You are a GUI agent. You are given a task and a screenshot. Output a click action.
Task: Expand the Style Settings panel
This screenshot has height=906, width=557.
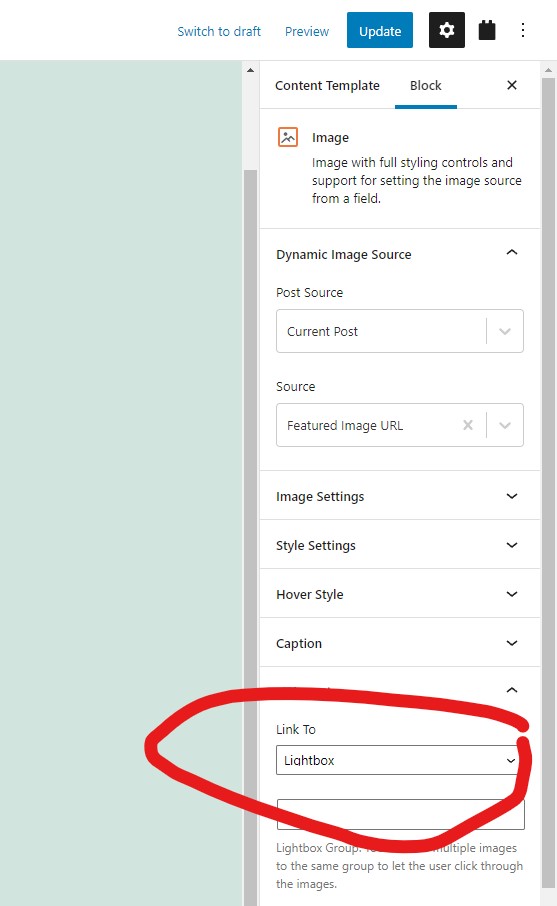(400, 545)
